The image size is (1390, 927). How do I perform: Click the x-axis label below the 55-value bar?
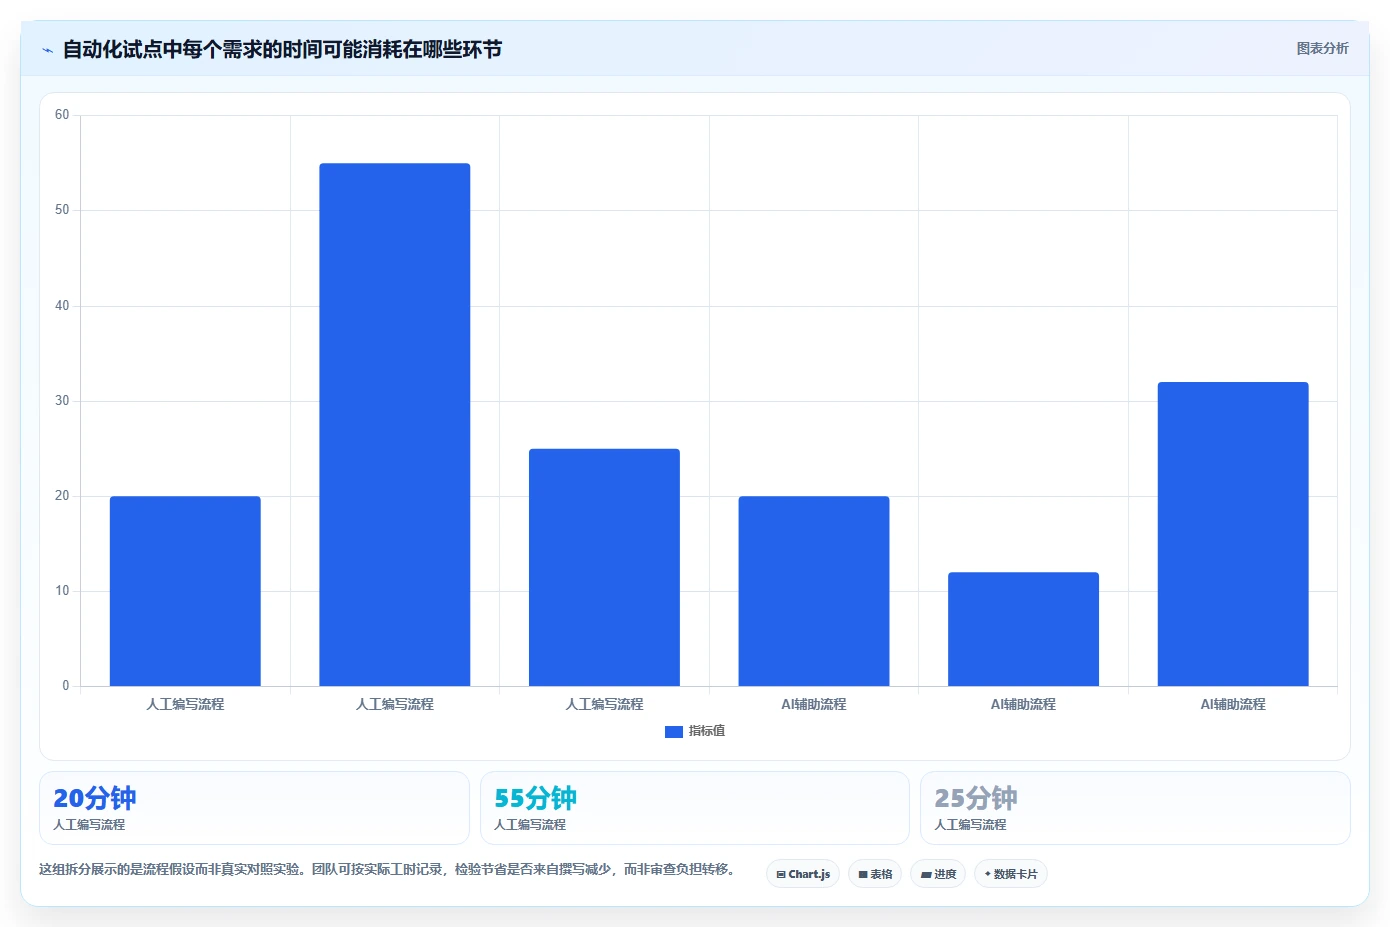(x=395, y=704)
